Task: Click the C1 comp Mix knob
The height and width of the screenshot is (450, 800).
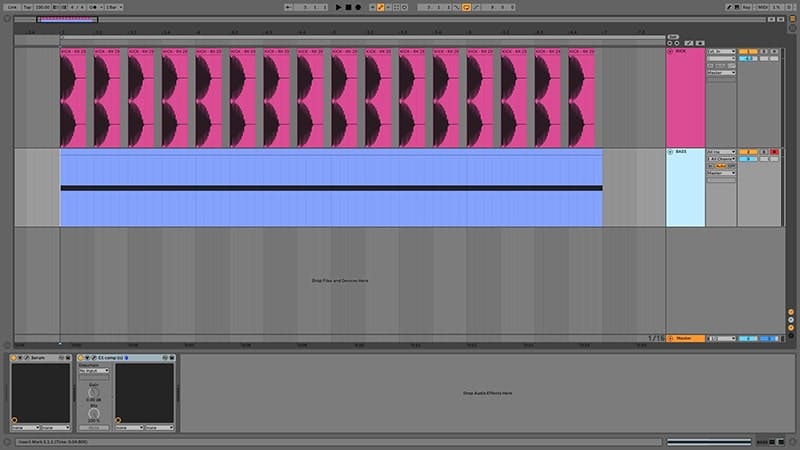Action: (94, 413)
